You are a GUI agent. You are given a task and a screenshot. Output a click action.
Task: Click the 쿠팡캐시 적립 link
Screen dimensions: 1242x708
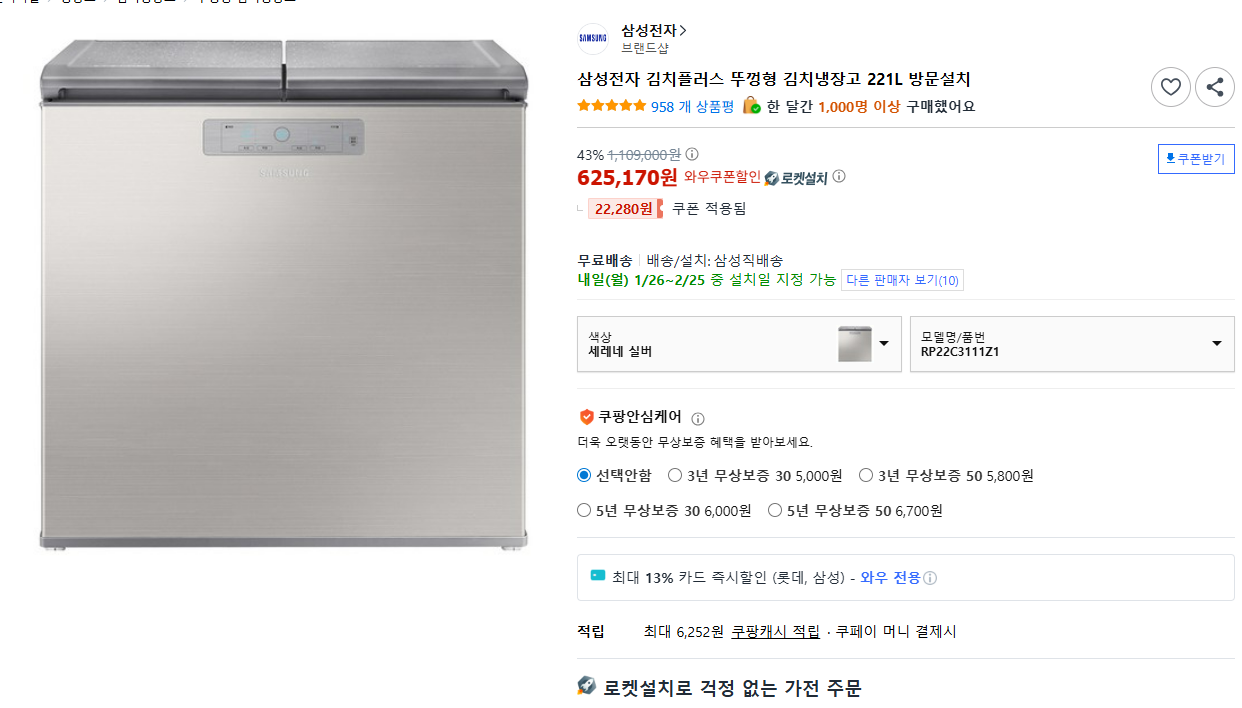click(x=775, y=632)
